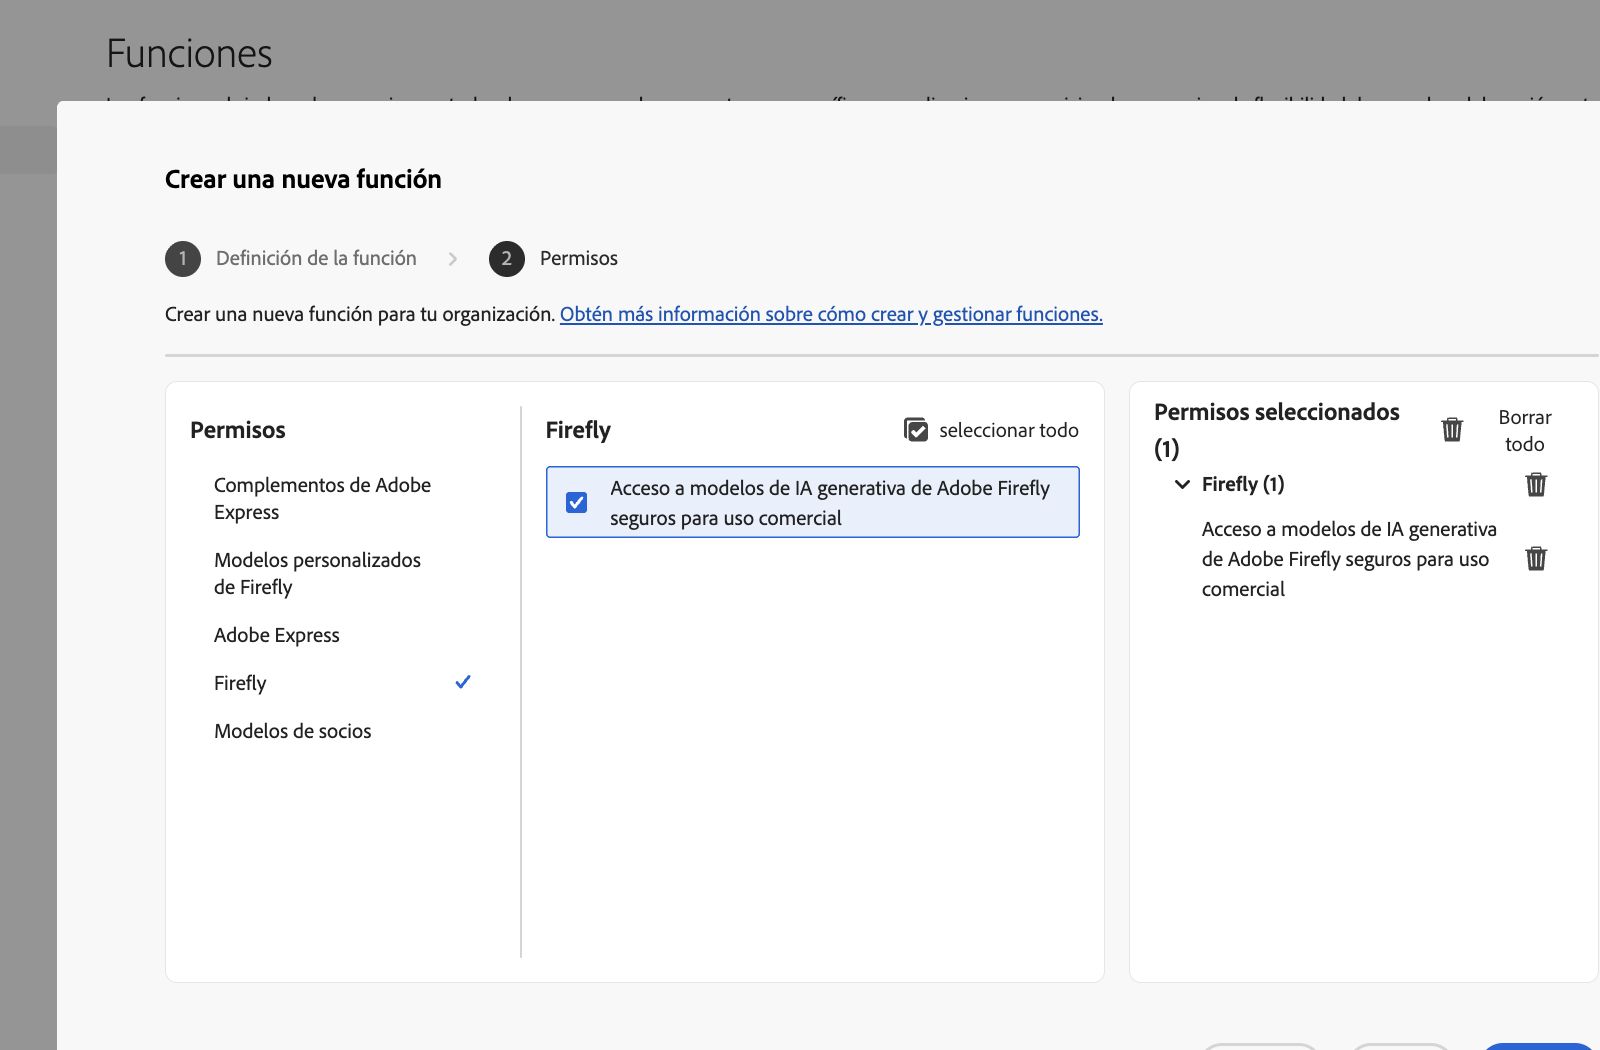Select Modelos personalizados de Firefly category
The height and width of the screenshot is (1050, 1600).
point(318,573)
